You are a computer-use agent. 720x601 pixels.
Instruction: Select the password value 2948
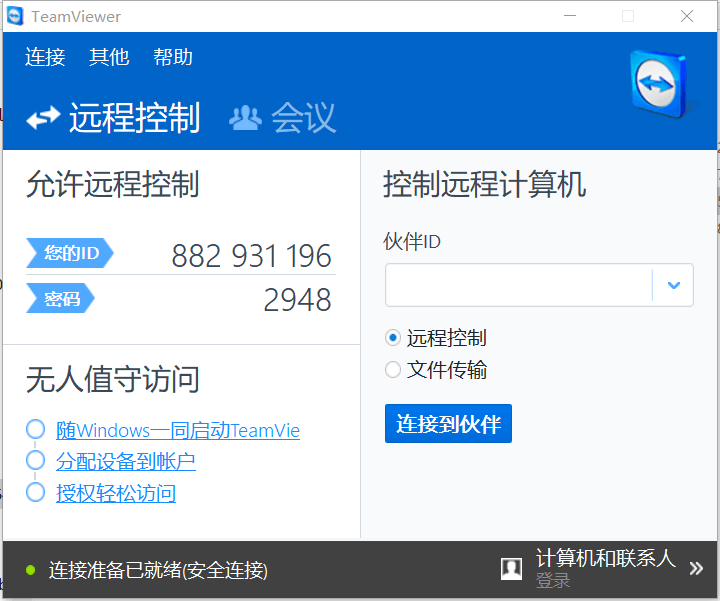coord(297,300)
